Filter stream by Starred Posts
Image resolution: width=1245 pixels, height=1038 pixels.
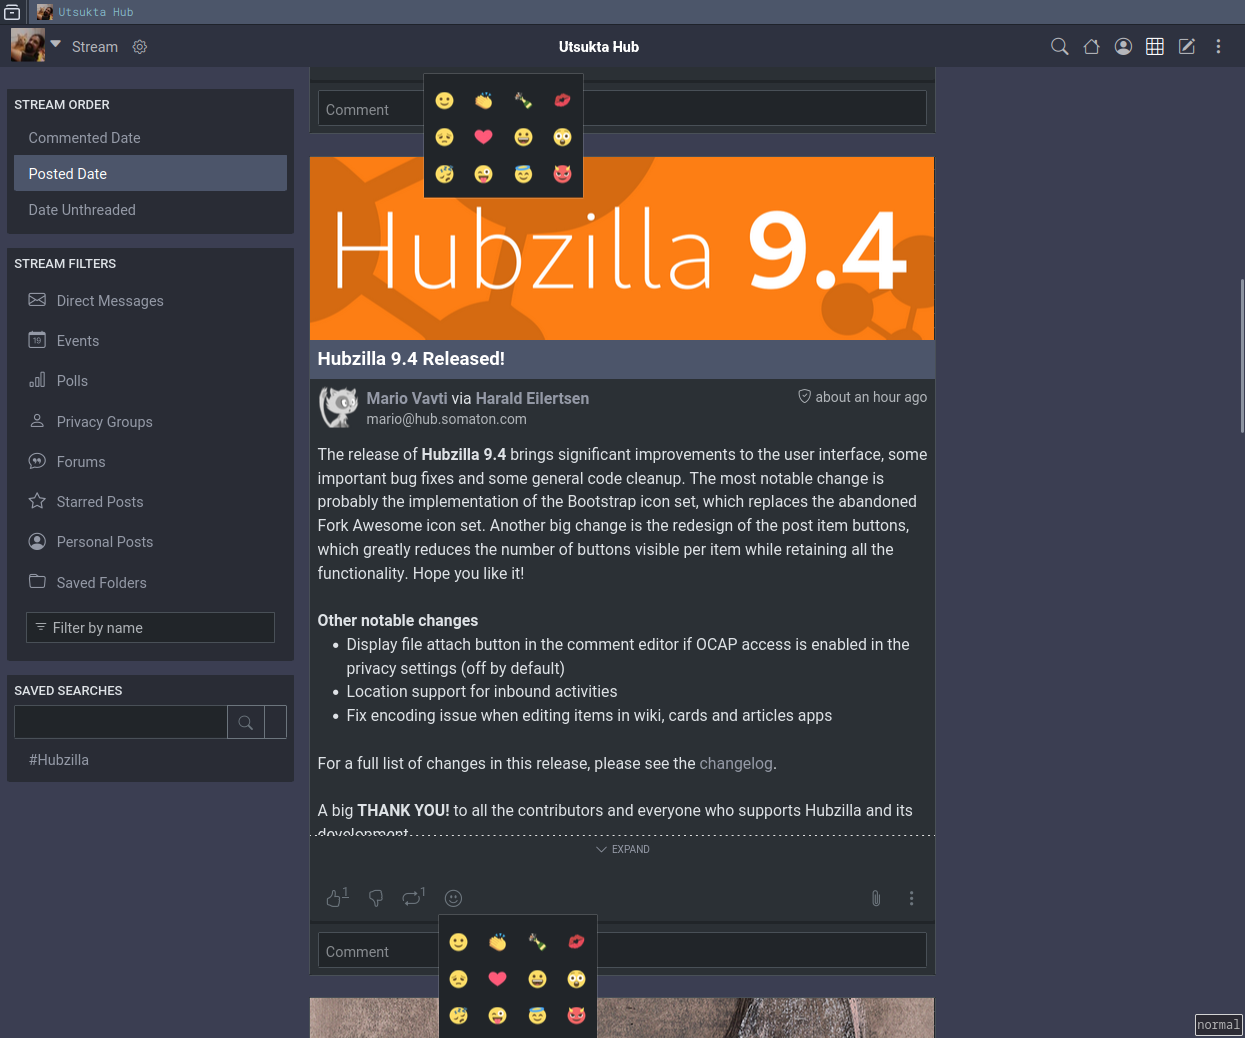pos(150,502)
